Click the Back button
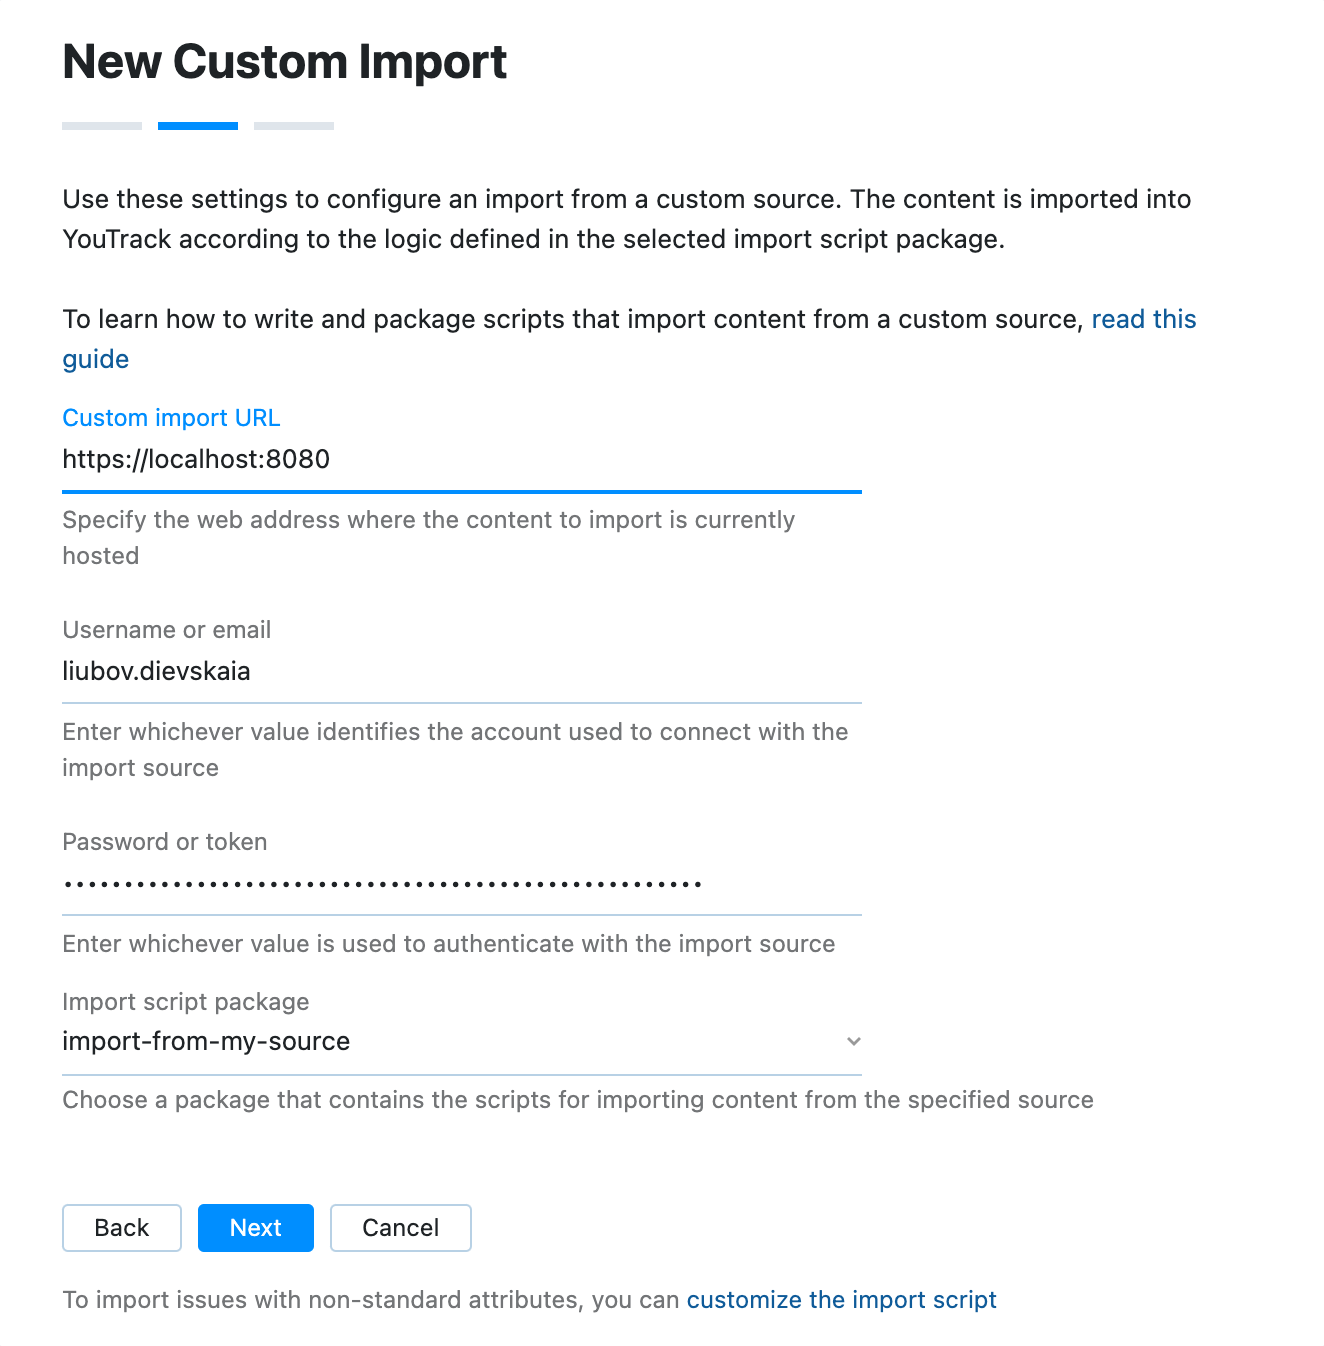 point(121,1228)
